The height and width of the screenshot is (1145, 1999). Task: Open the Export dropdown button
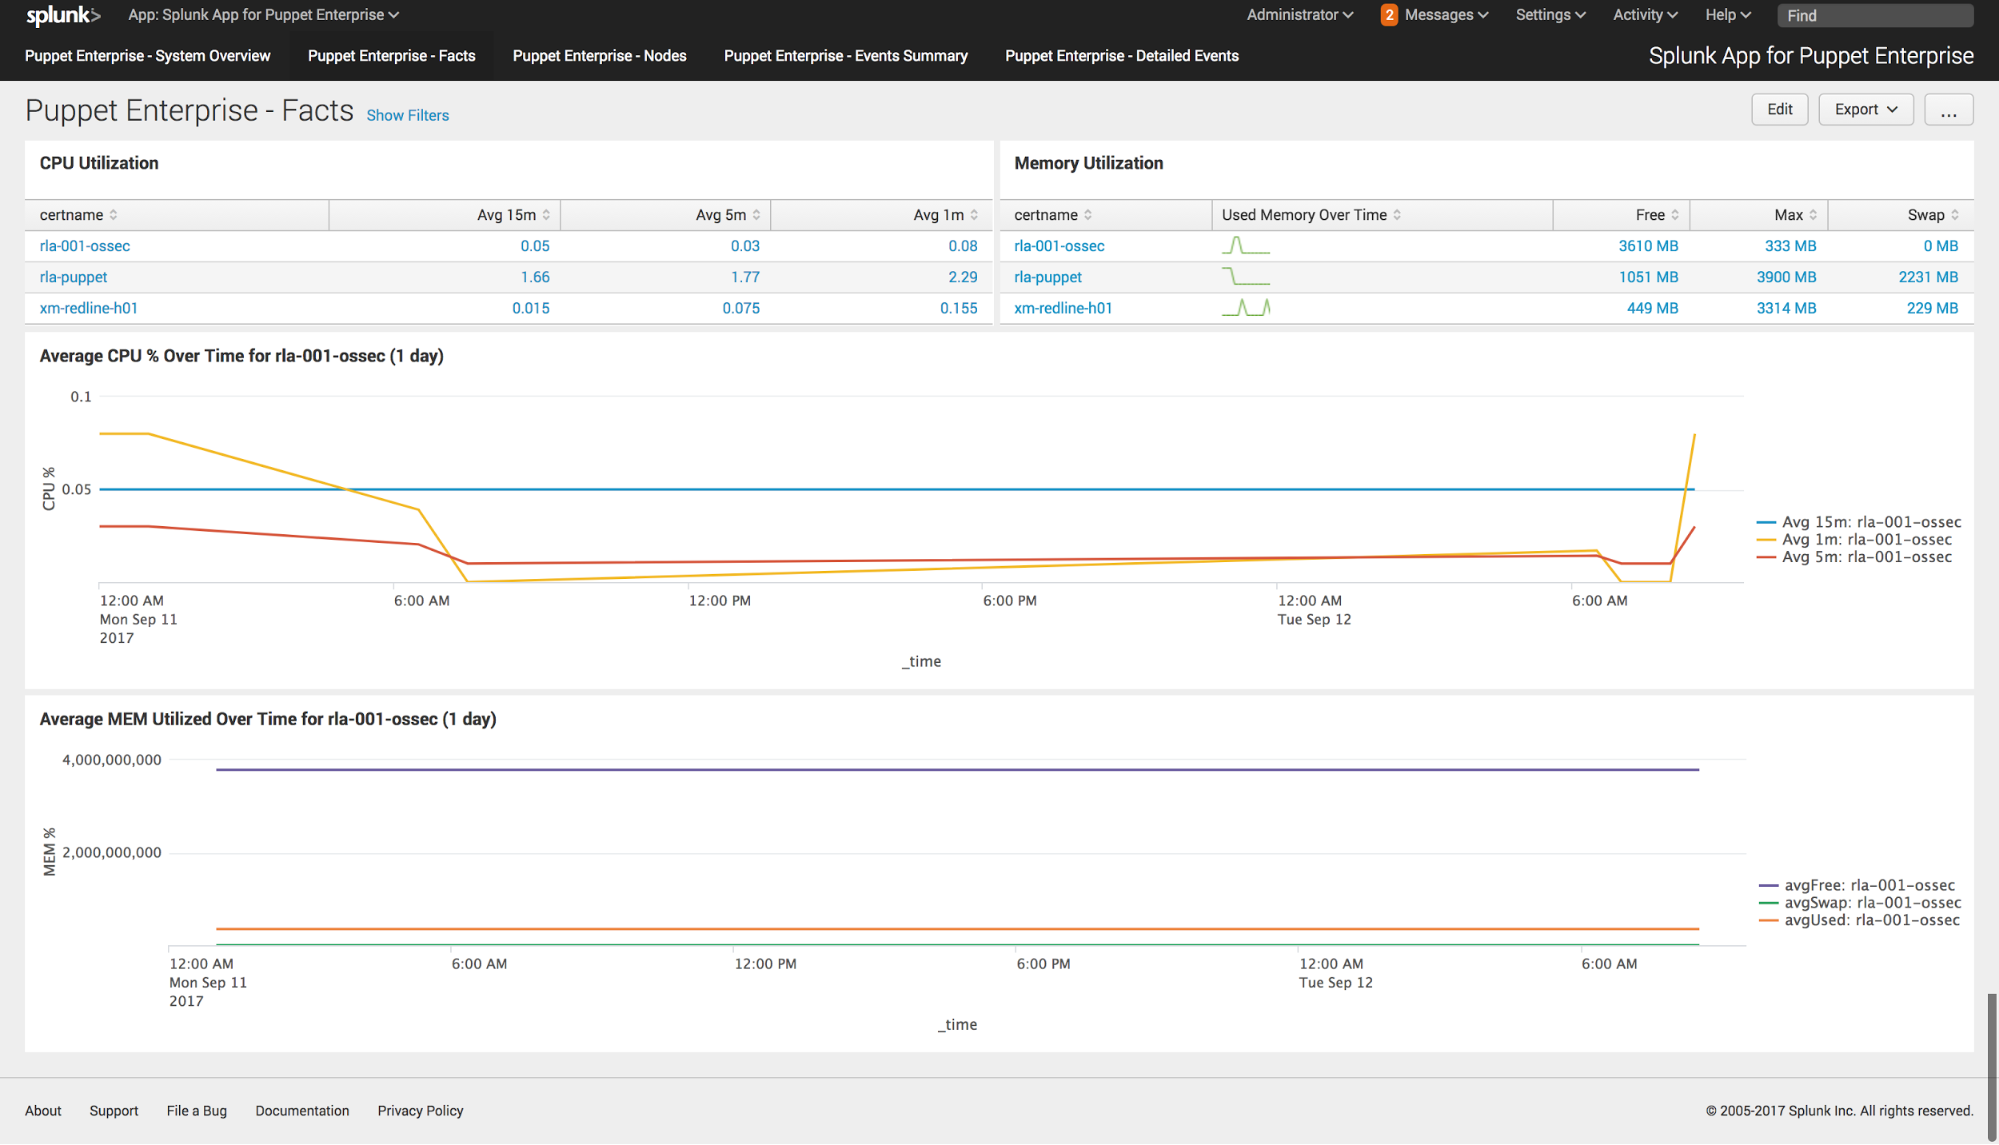1865,109
